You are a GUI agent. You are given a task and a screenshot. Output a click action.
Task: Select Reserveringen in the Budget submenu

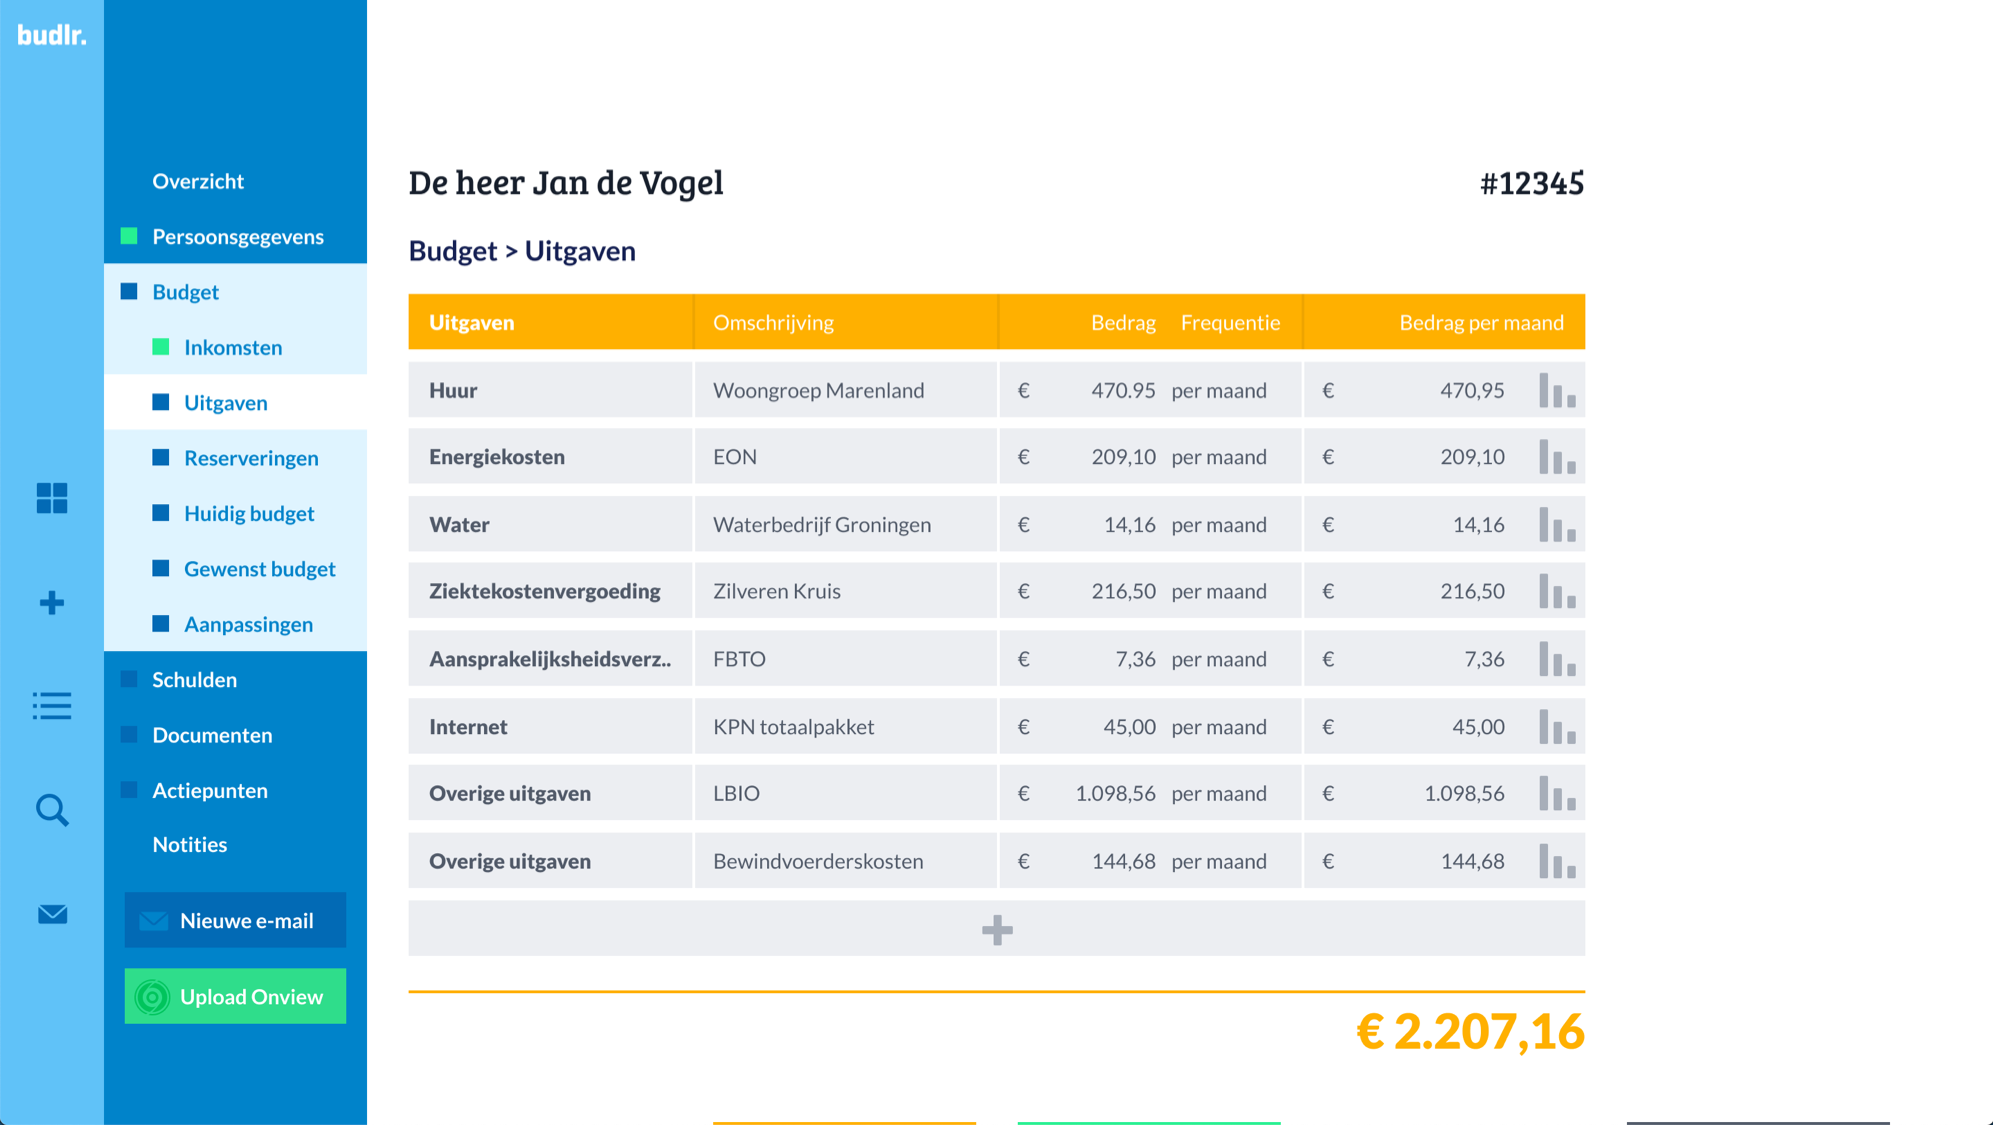point(251,458)
